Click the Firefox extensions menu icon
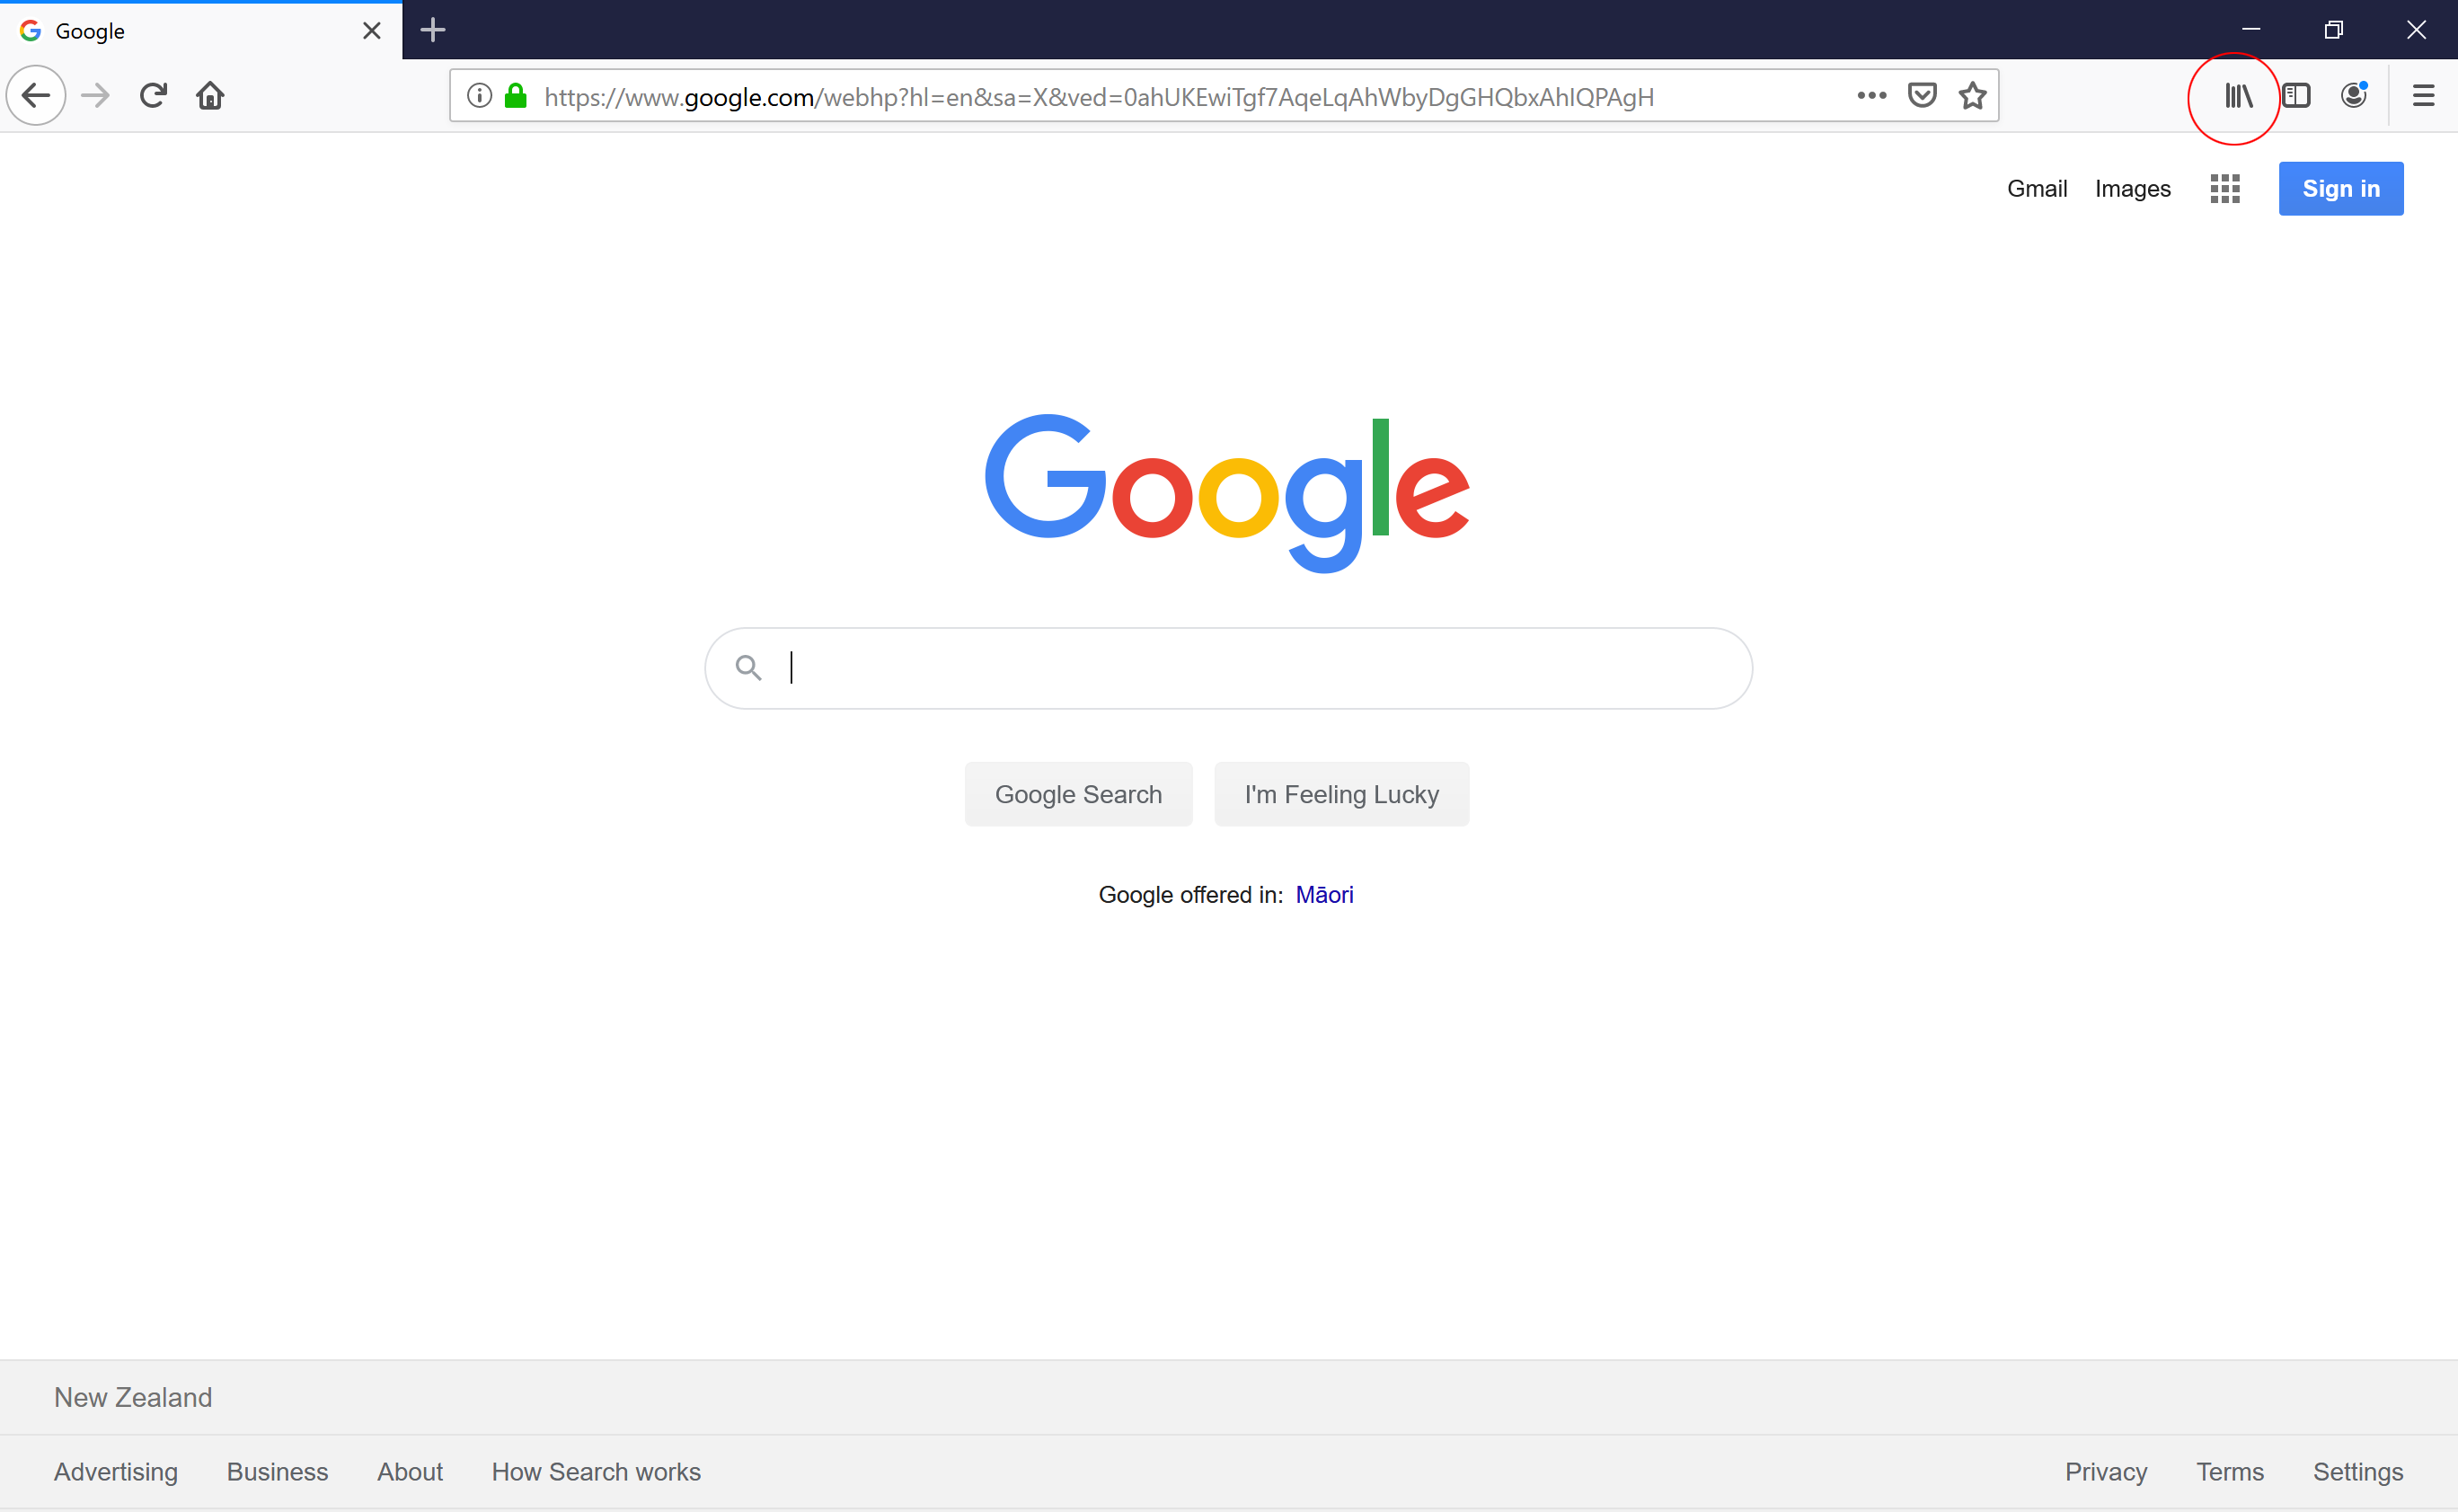 pos(2239,97)
